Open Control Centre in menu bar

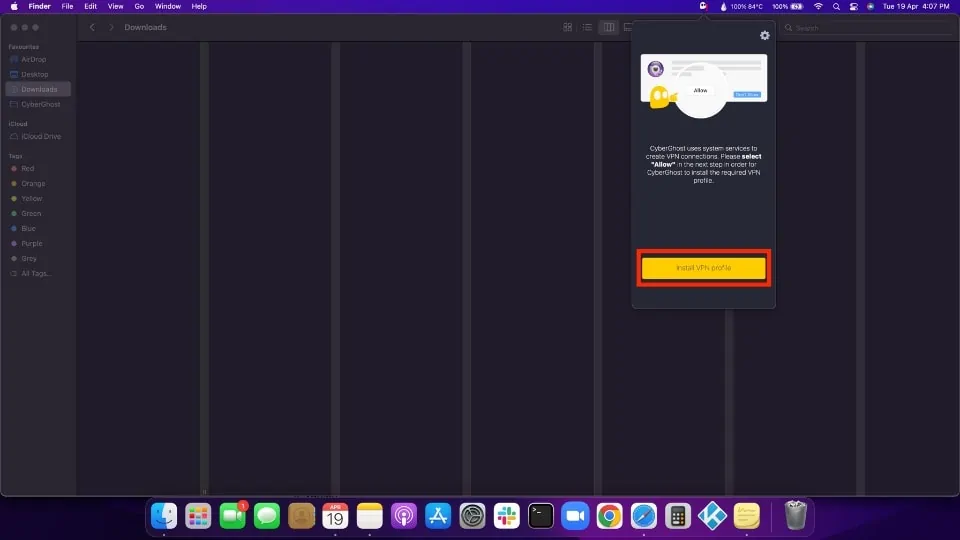(853, 6)
